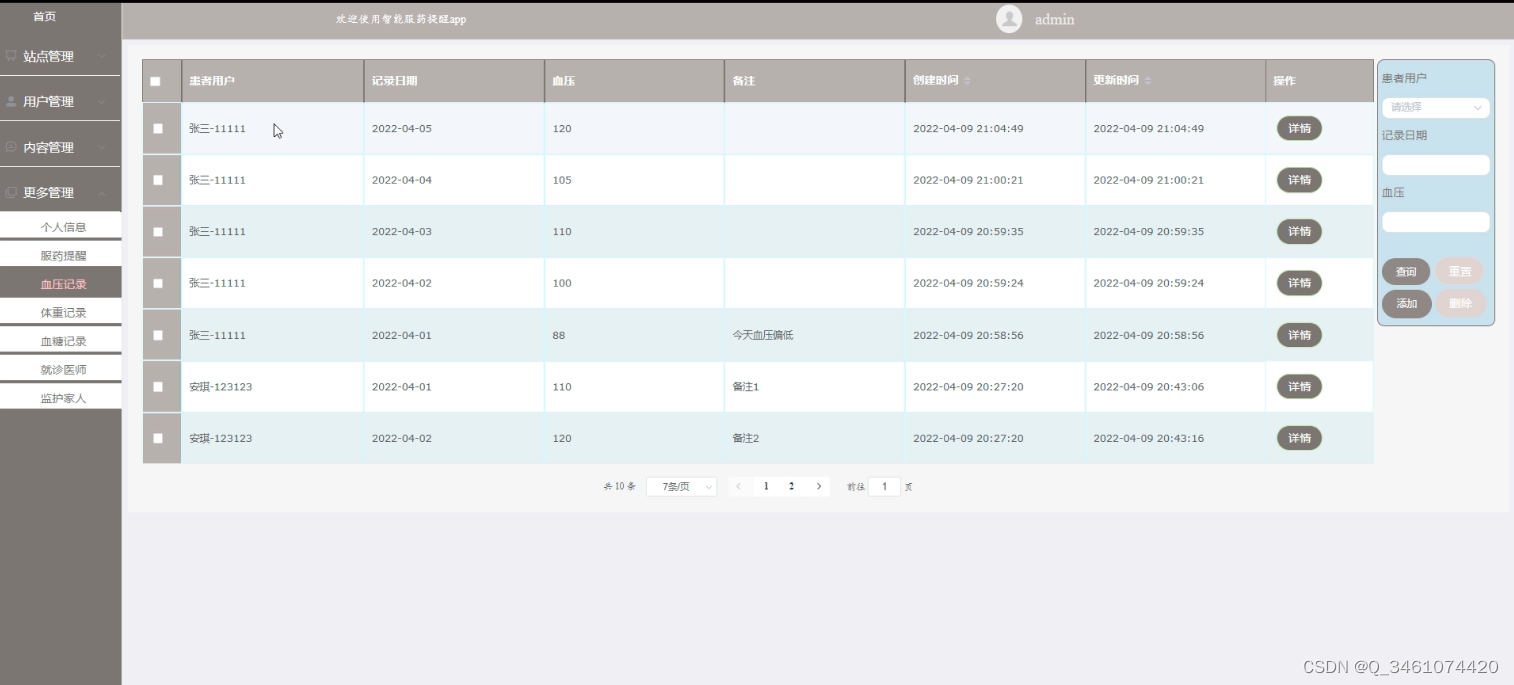Check the 张三 row dated 2022-04-02
Viewport: 1514px width, 685px height.
[158, 283]
